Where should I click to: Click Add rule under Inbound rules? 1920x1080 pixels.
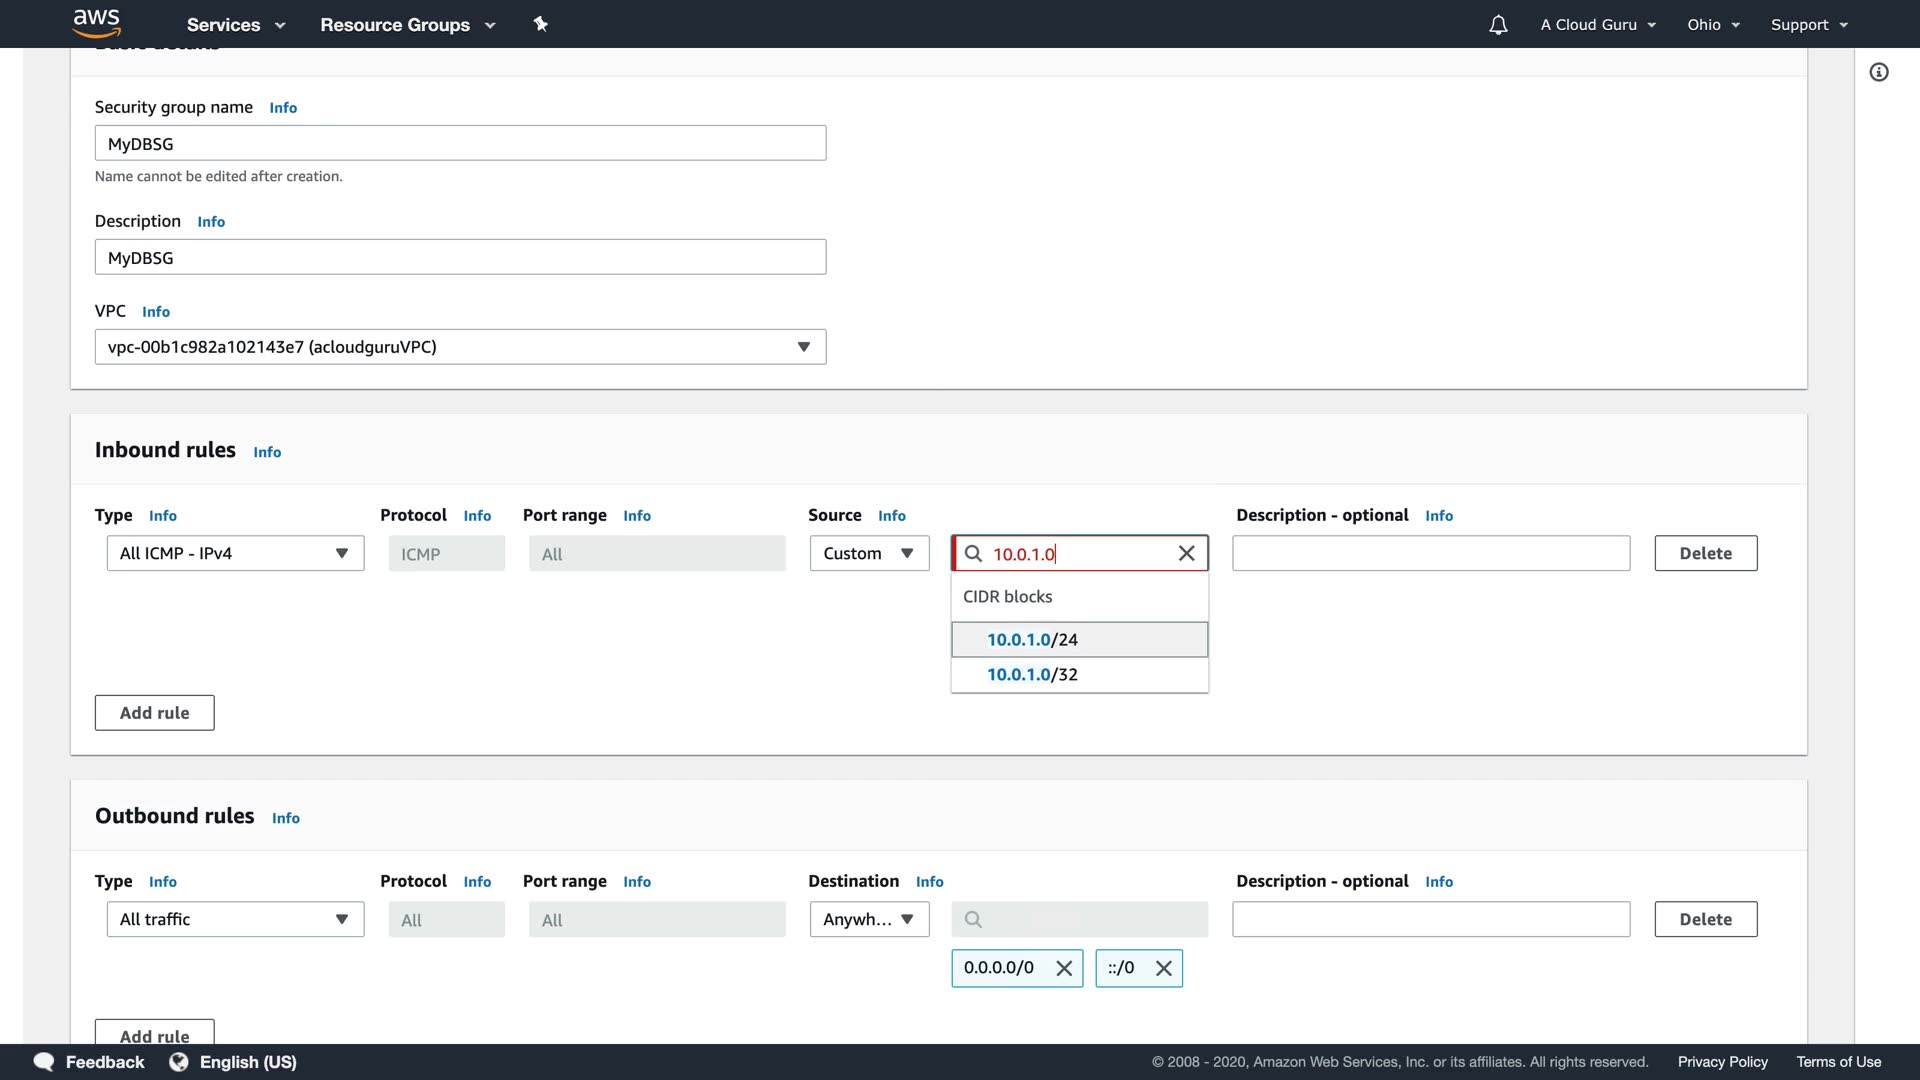coord(154,713)
